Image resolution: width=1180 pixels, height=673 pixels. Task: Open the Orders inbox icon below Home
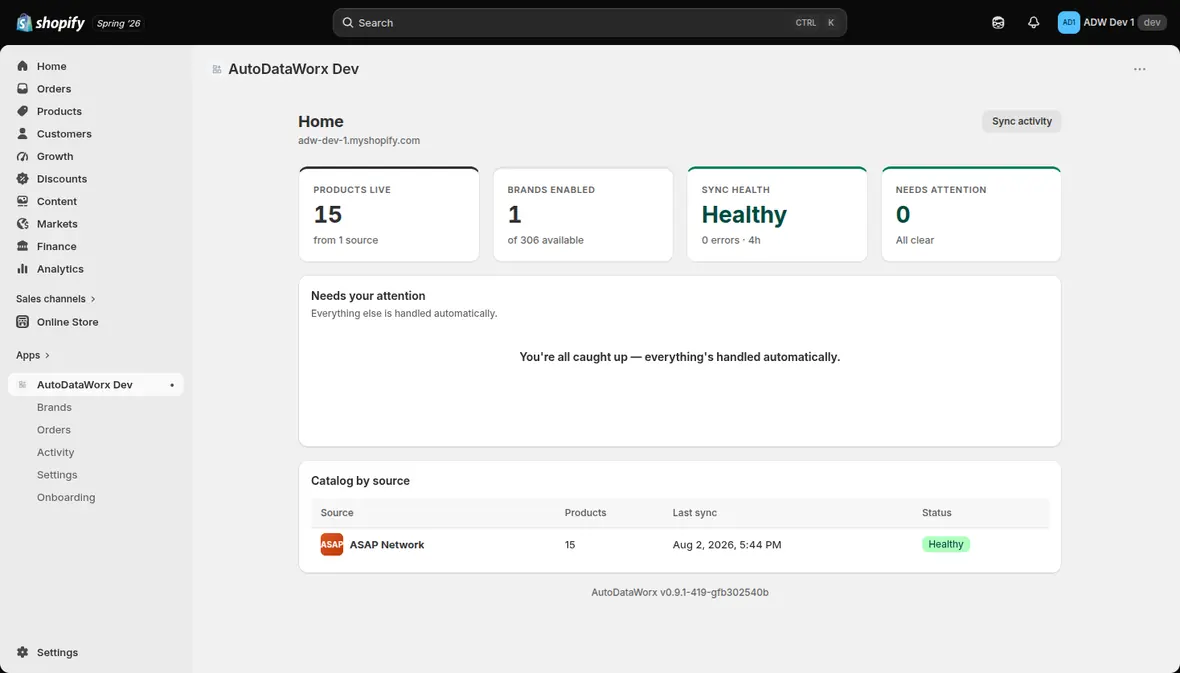click(x=23, y=89)
